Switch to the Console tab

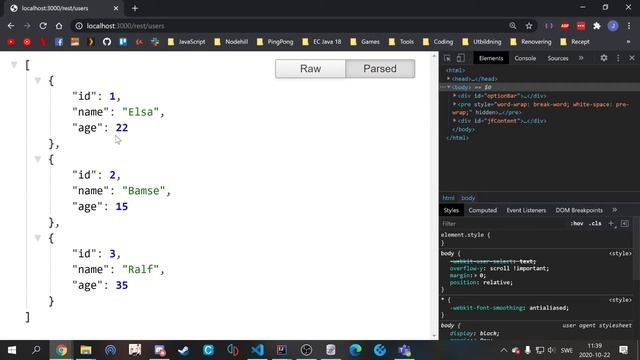click(525, 58)
